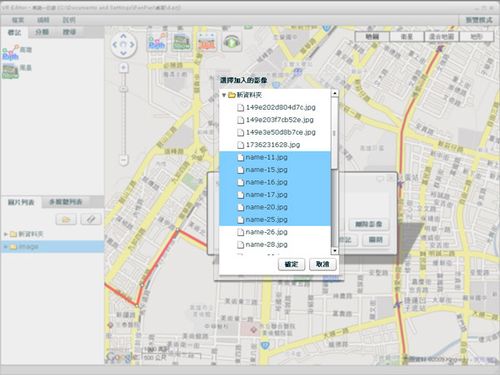Image resolution: width=500 pixels, height=375 pixels.
Task: Select file 1736231628.jpg
Action: [x=275, y=145]
